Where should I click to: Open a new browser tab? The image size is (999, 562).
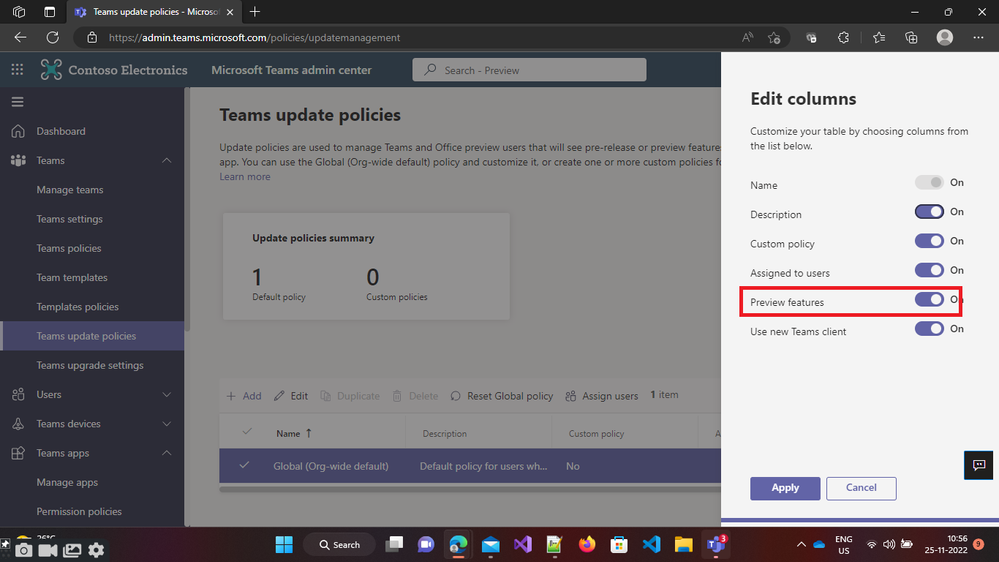(x=255, y=11)
